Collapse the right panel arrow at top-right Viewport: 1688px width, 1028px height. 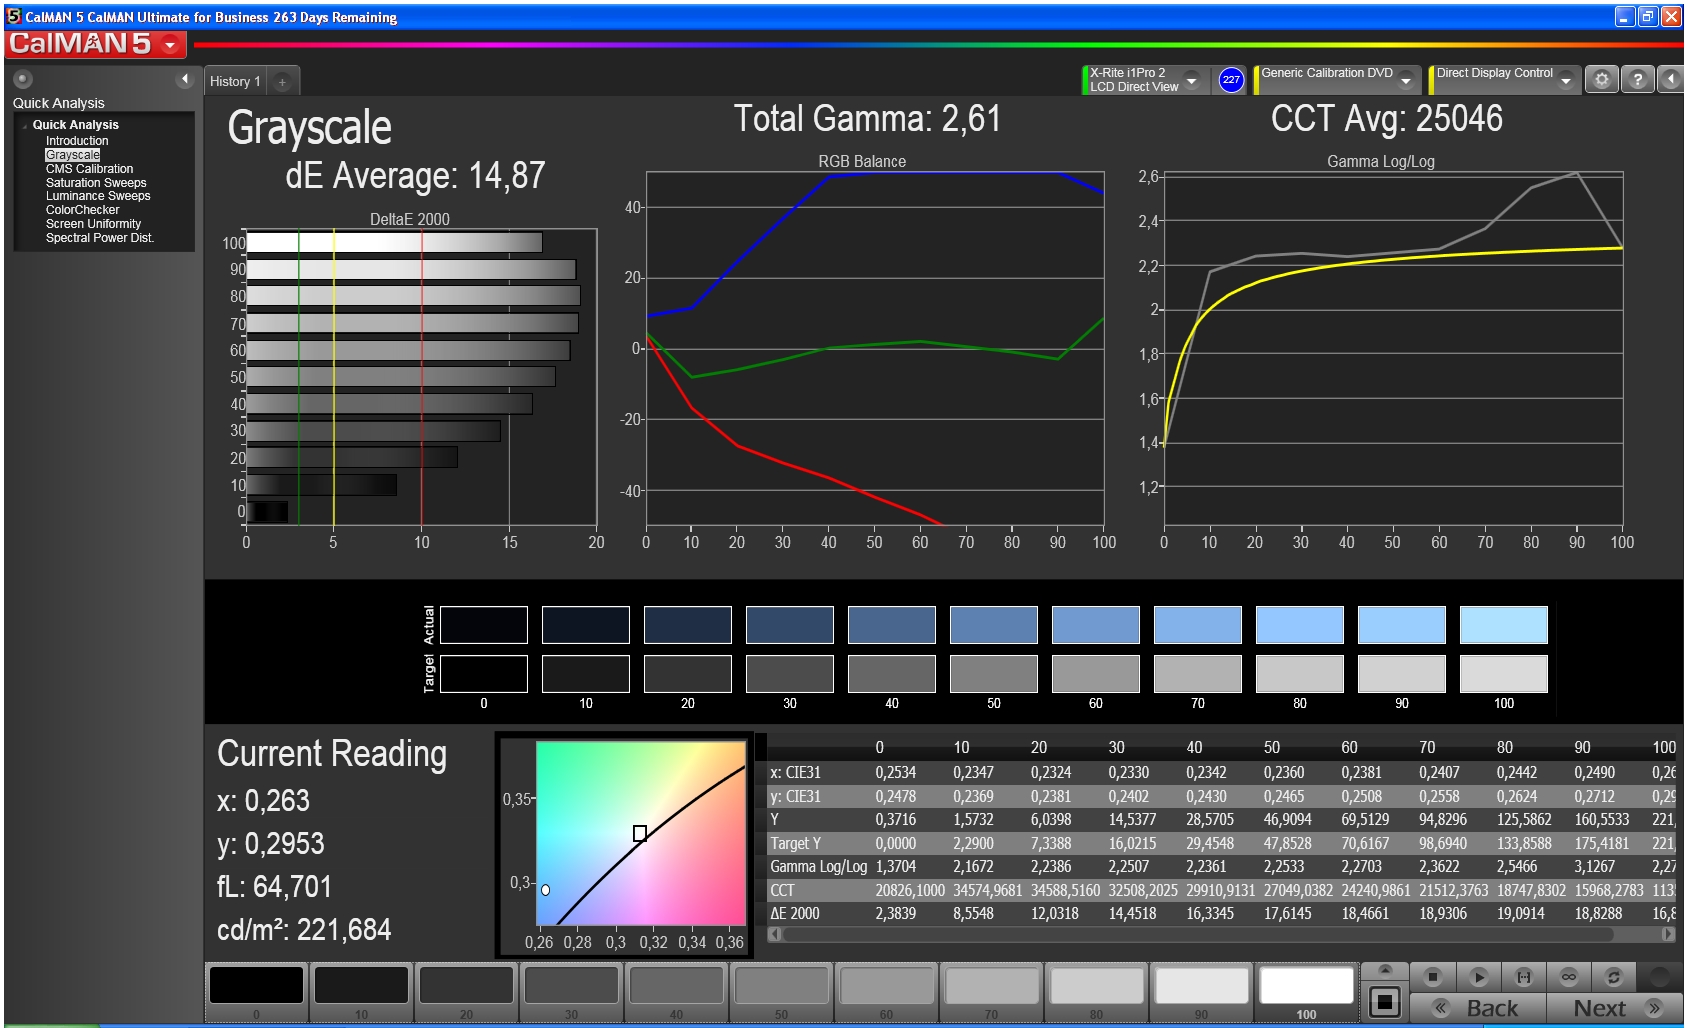[x=1671, y=80]
